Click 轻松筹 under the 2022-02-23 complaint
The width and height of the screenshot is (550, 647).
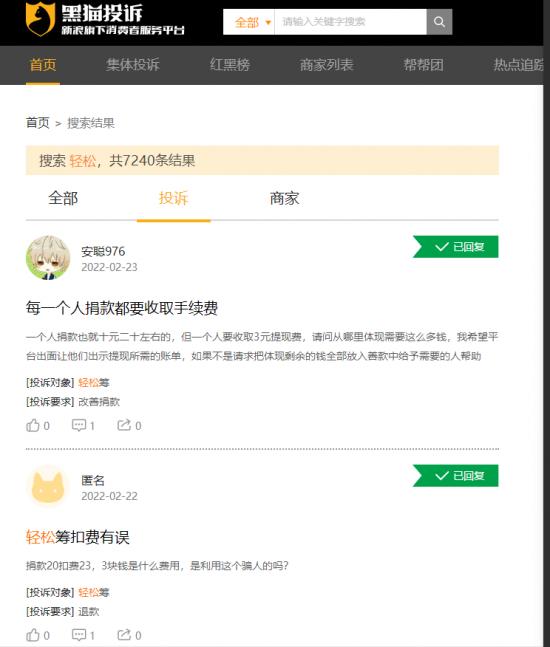click(x=94, y=383)
